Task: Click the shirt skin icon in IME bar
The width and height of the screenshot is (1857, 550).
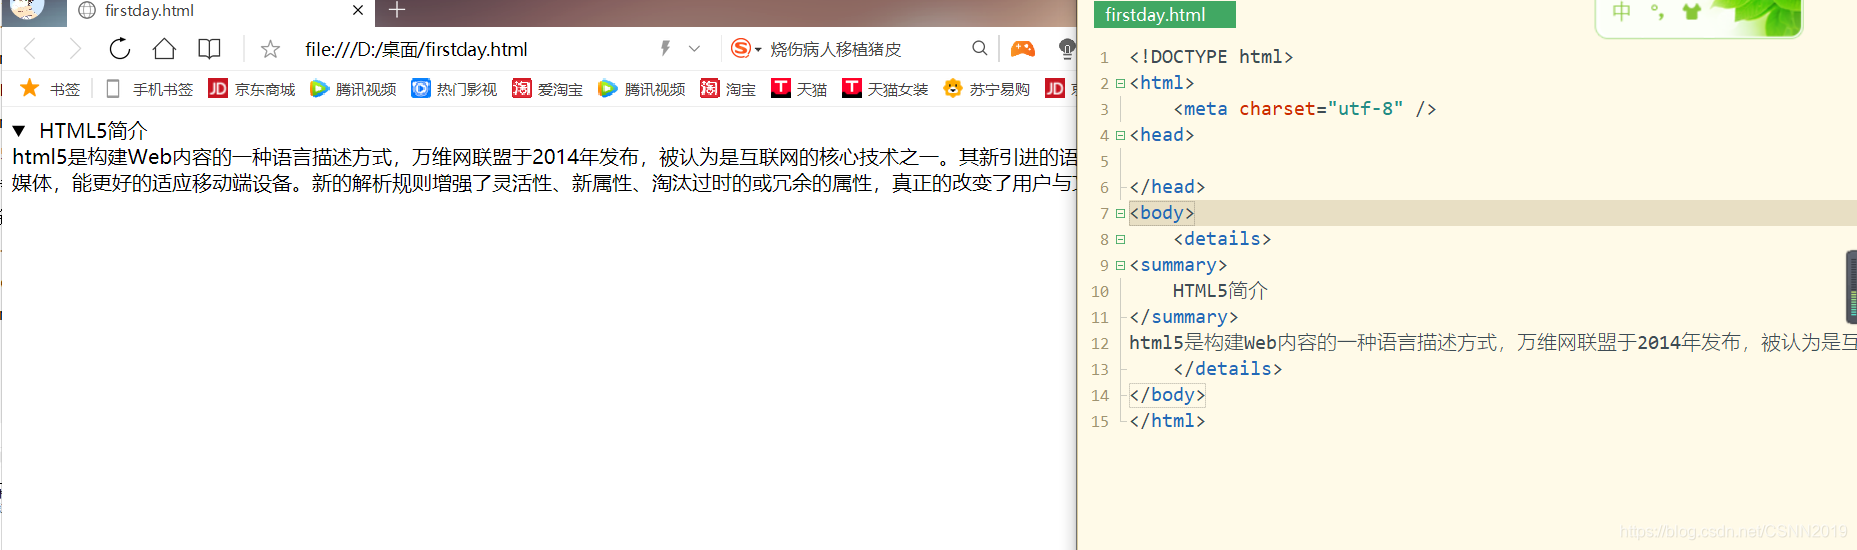Action: click(x=1692, y=12)
